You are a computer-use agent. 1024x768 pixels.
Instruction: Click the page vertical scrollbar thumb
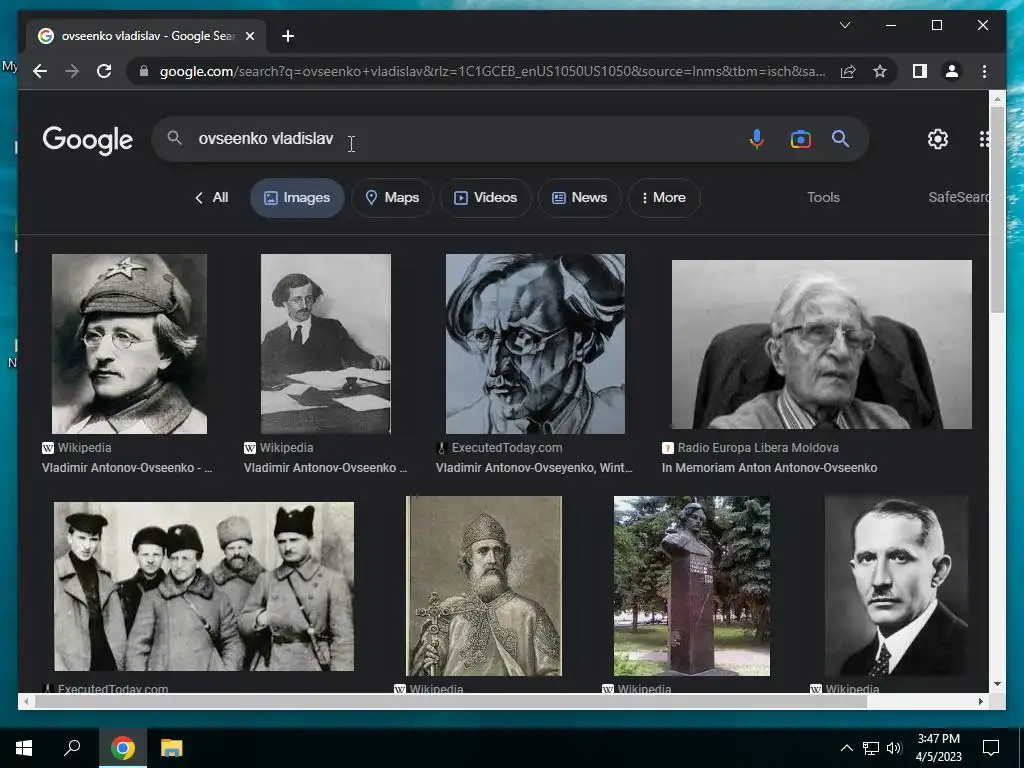click(x=997, y=209)
